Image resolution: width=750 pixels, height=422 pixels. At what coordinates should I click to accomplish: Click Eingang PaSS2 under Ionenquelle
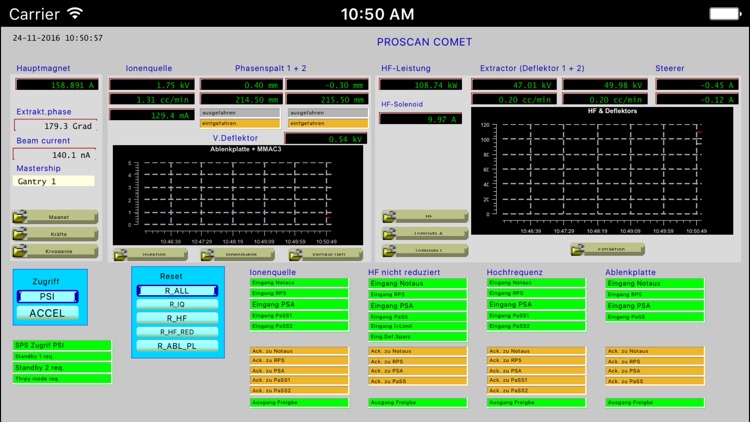coord(299,326)
